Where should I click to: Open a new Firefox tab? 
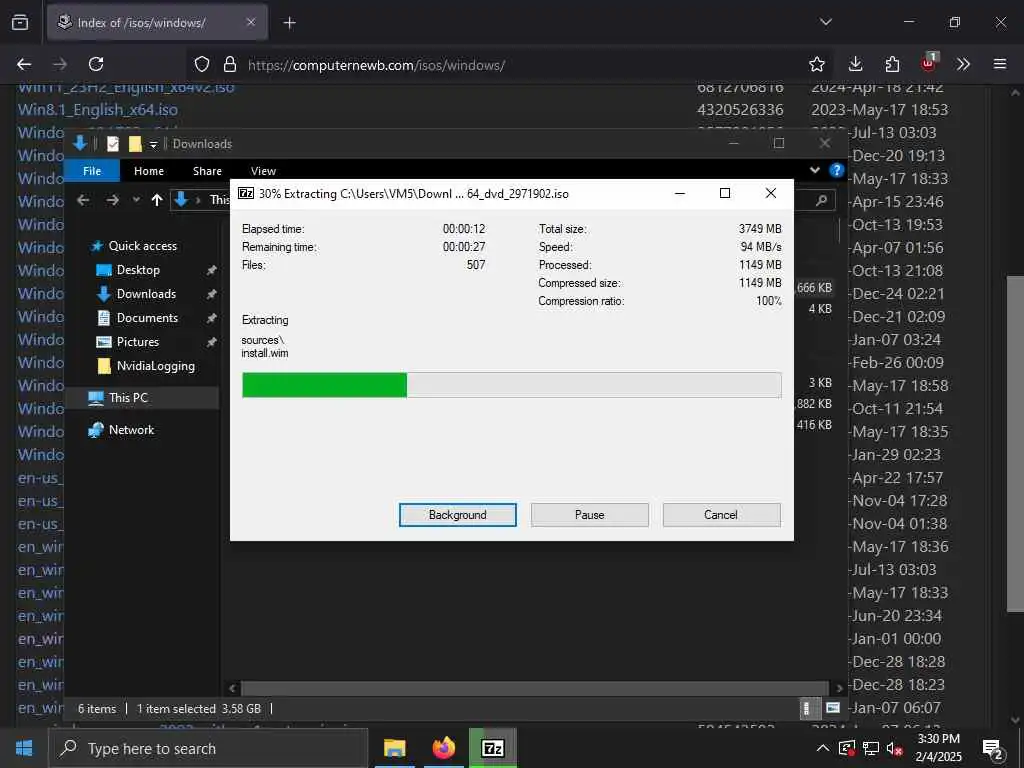pos(289,23)
